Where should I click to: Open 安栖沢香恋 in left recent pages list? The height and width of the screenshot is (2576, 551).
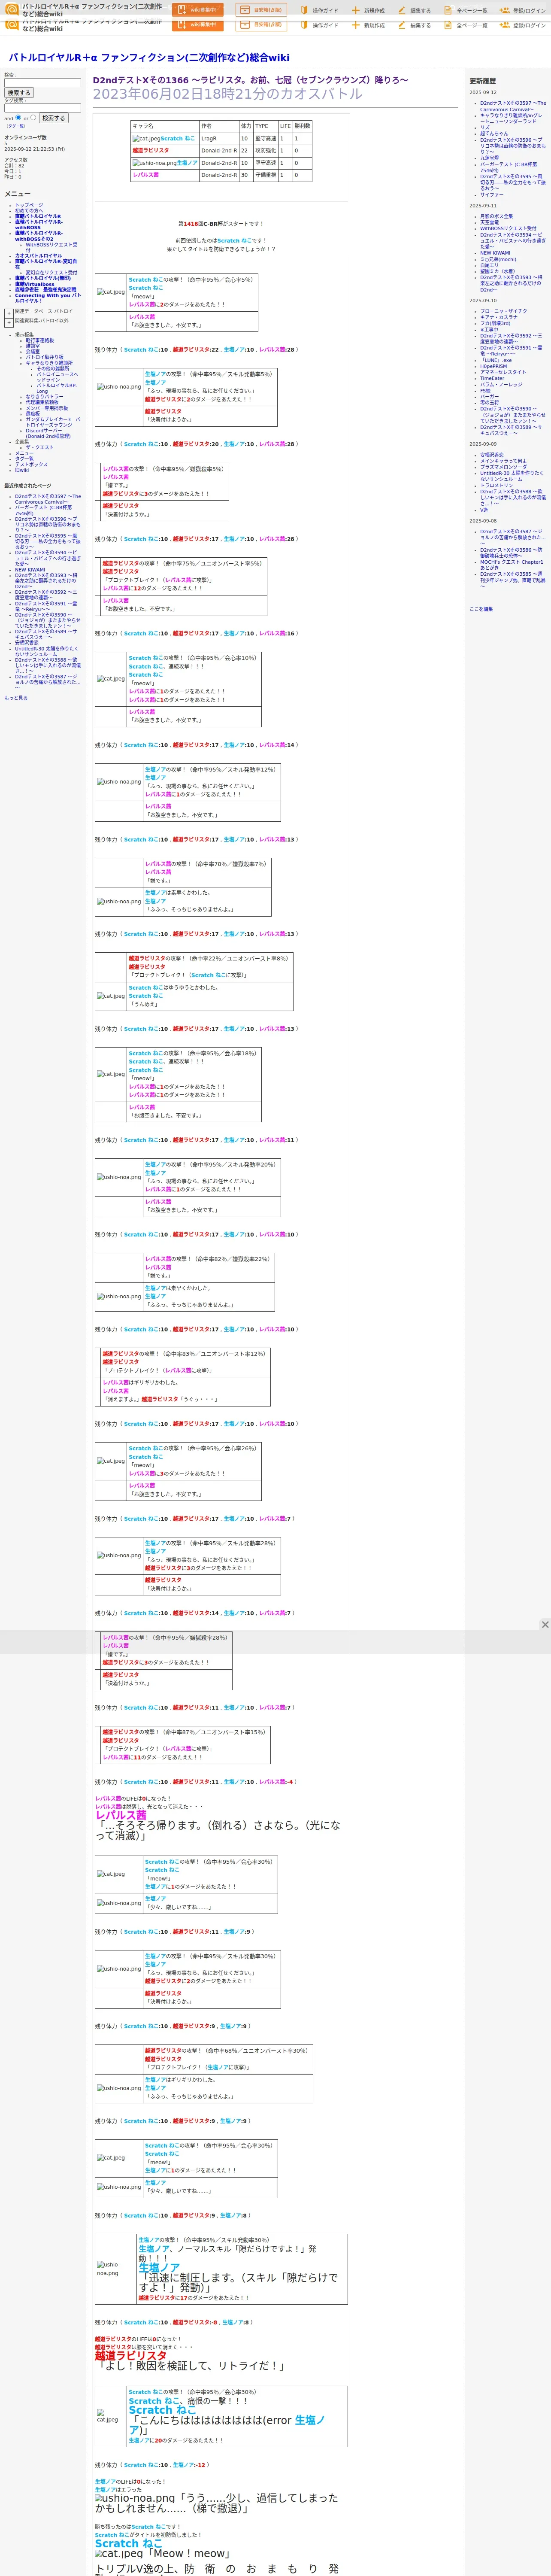click(x=27, y=643)
